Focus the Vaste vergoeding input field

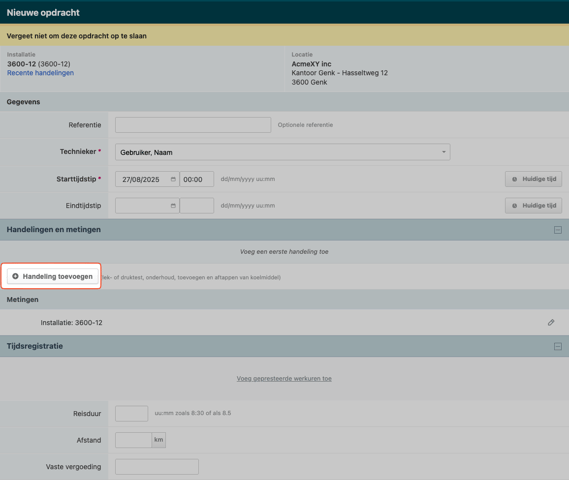pyautogui.click(x=157, y=467)
